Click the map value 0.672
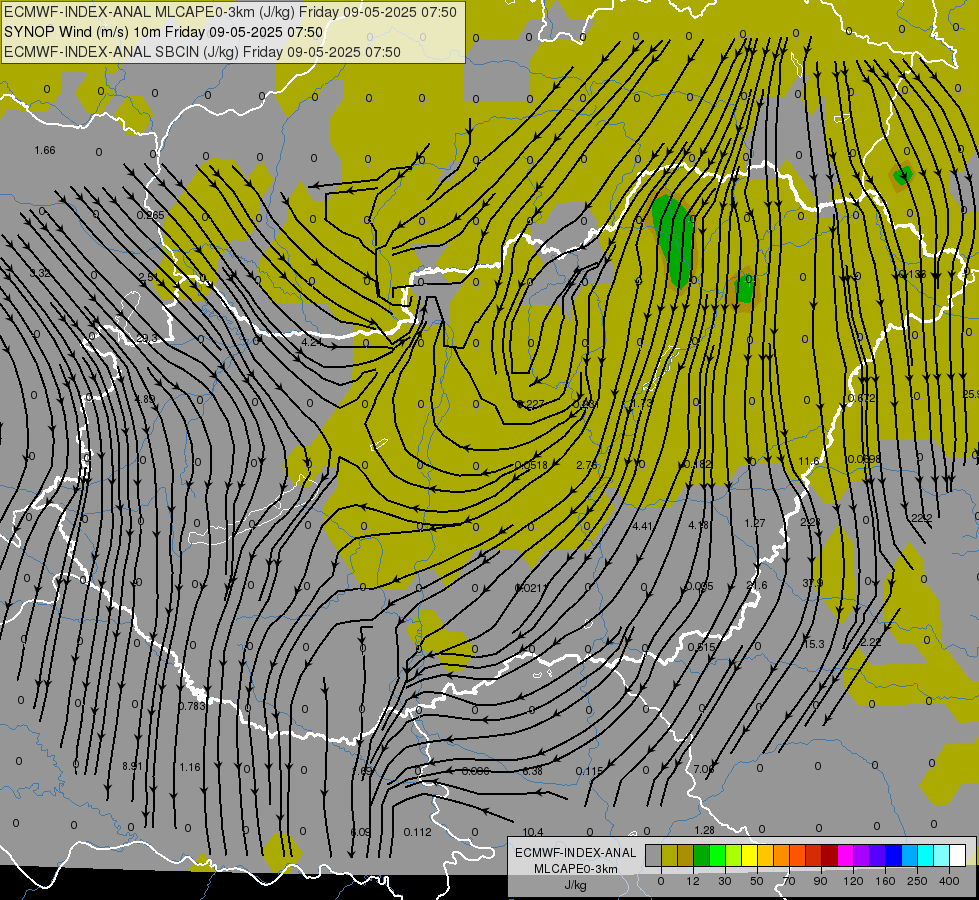 pos(862,398)
